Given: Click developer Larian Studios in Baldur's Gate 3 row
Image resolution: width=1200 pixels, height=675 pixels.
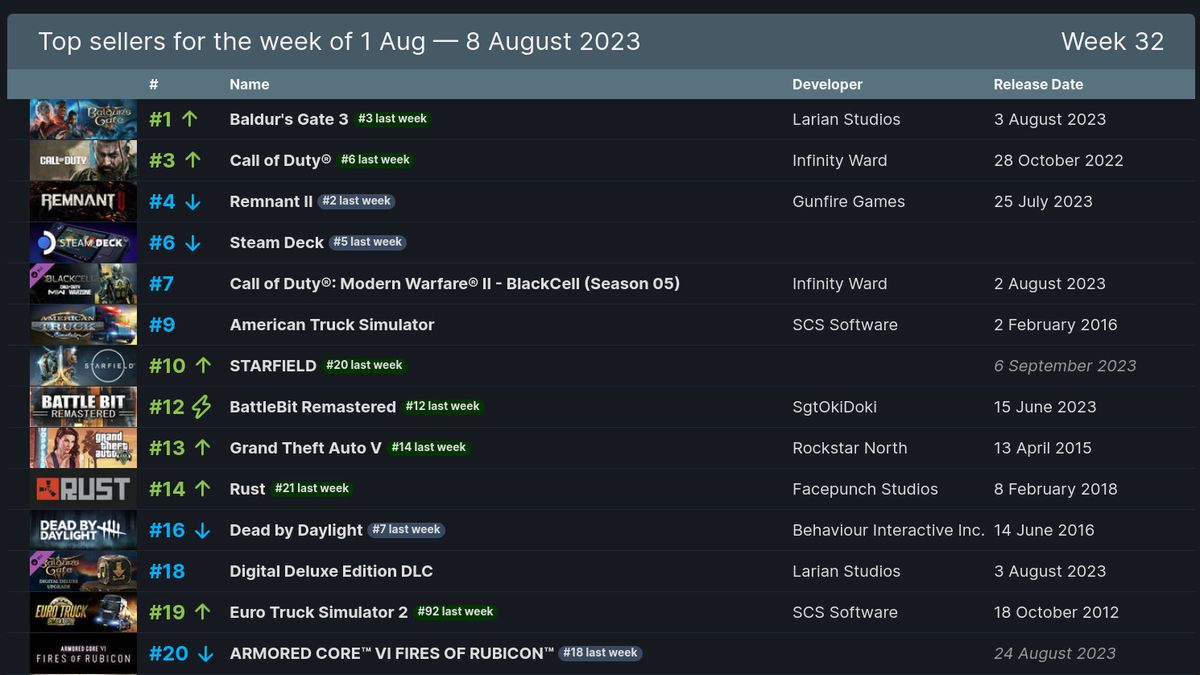Looking at the screenshot, I should point(847,119).
